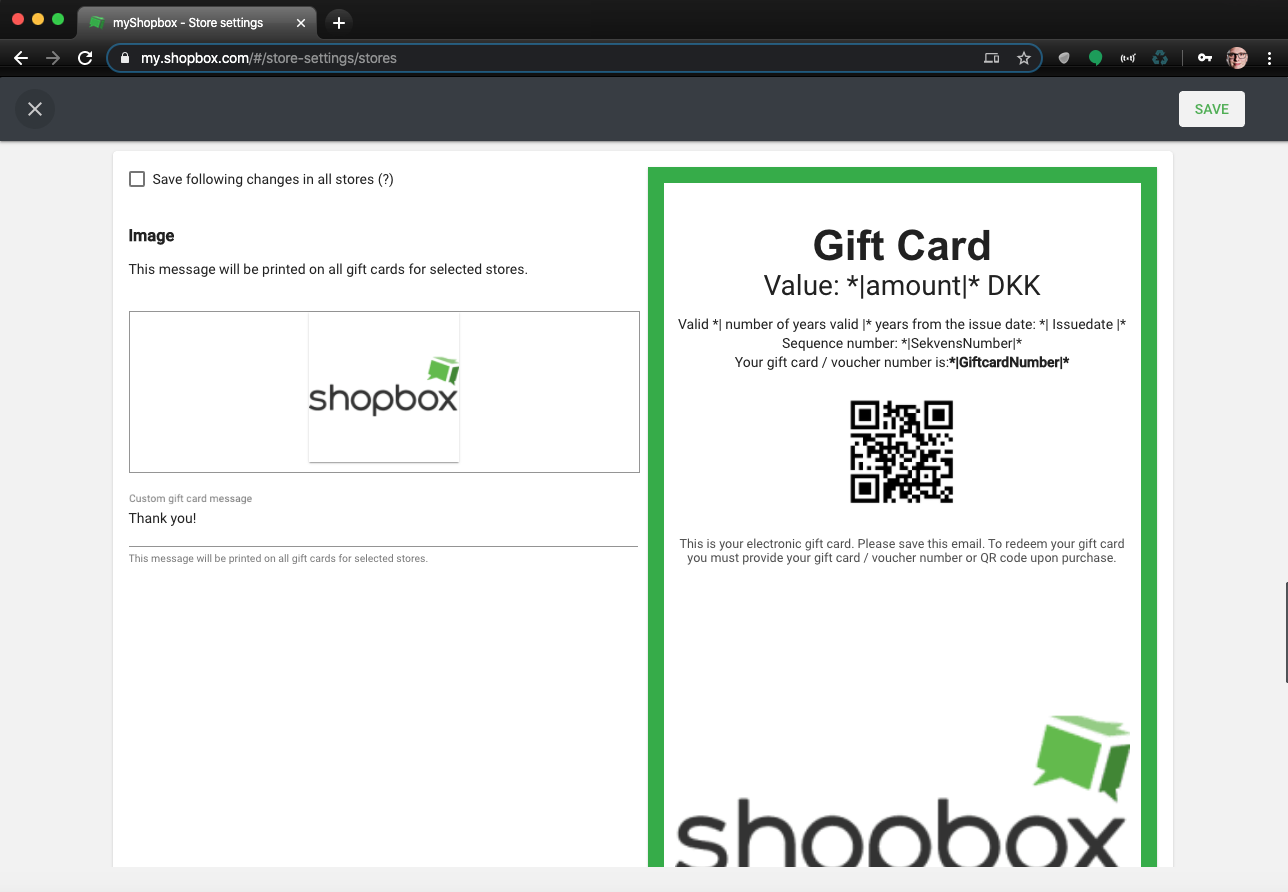Open the Chrome three-dot menu
Viewport: 1288px width, 892px height.
tap(1270, 58)
